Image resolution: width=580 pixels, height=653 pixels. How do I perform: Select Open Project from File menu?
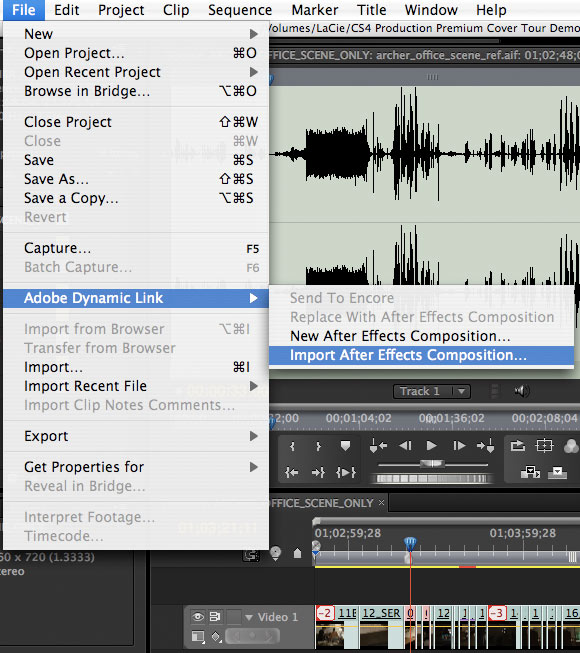click(x=136, y=53)
